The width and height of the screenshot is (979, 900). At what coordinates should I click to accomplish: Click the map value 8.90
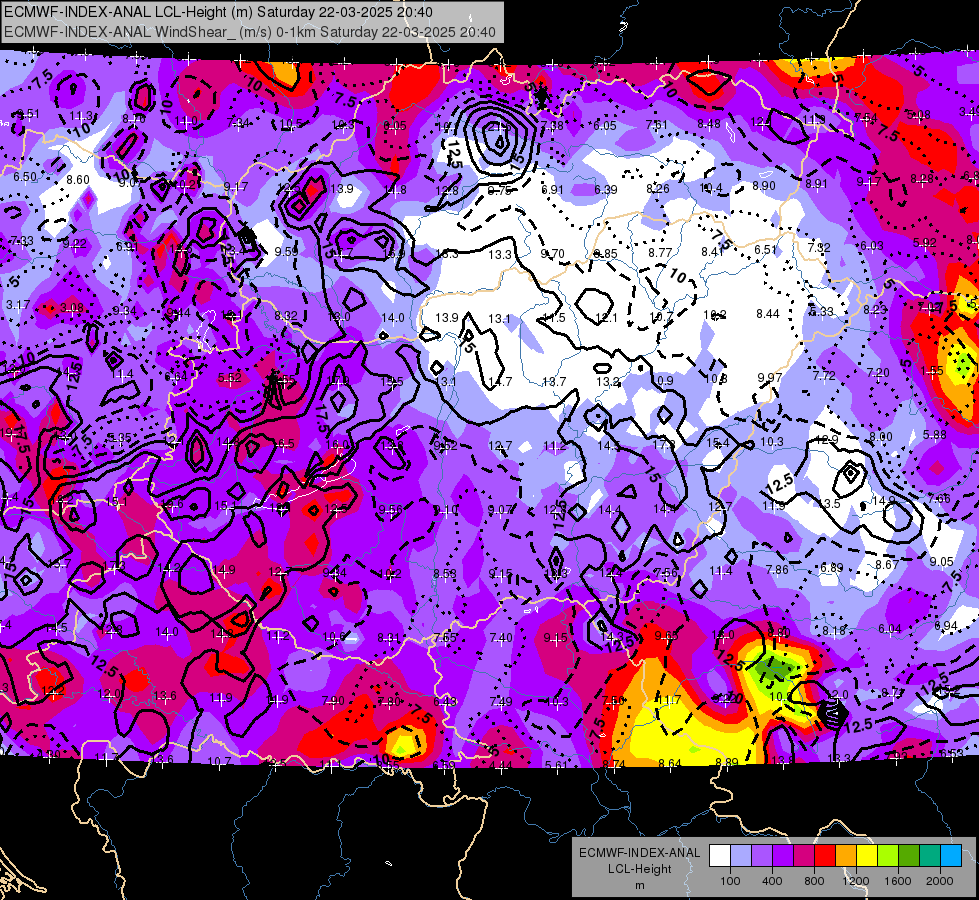(764, 185)
